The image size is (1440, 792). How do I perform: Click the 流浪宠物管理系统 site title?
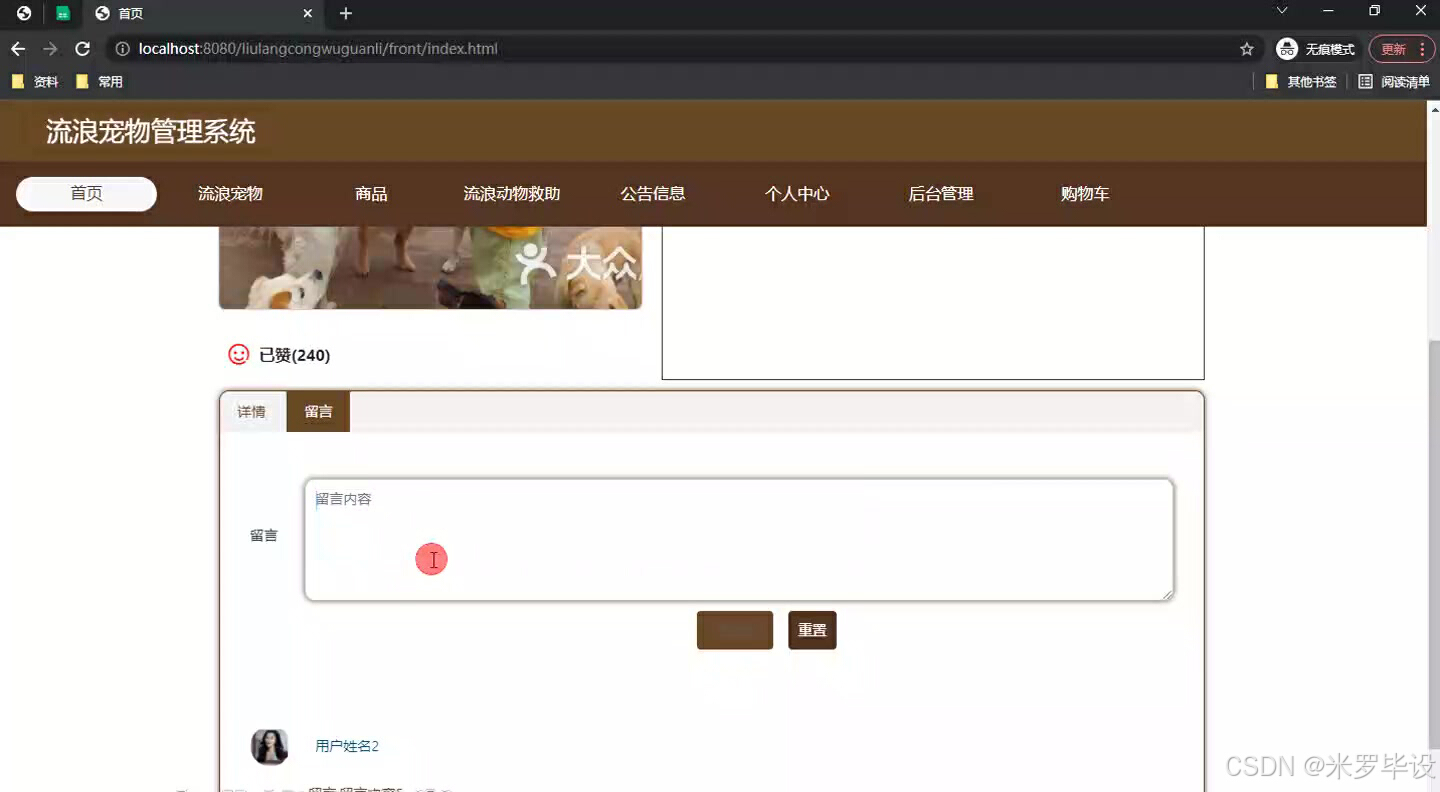click(x=151, y=132)
